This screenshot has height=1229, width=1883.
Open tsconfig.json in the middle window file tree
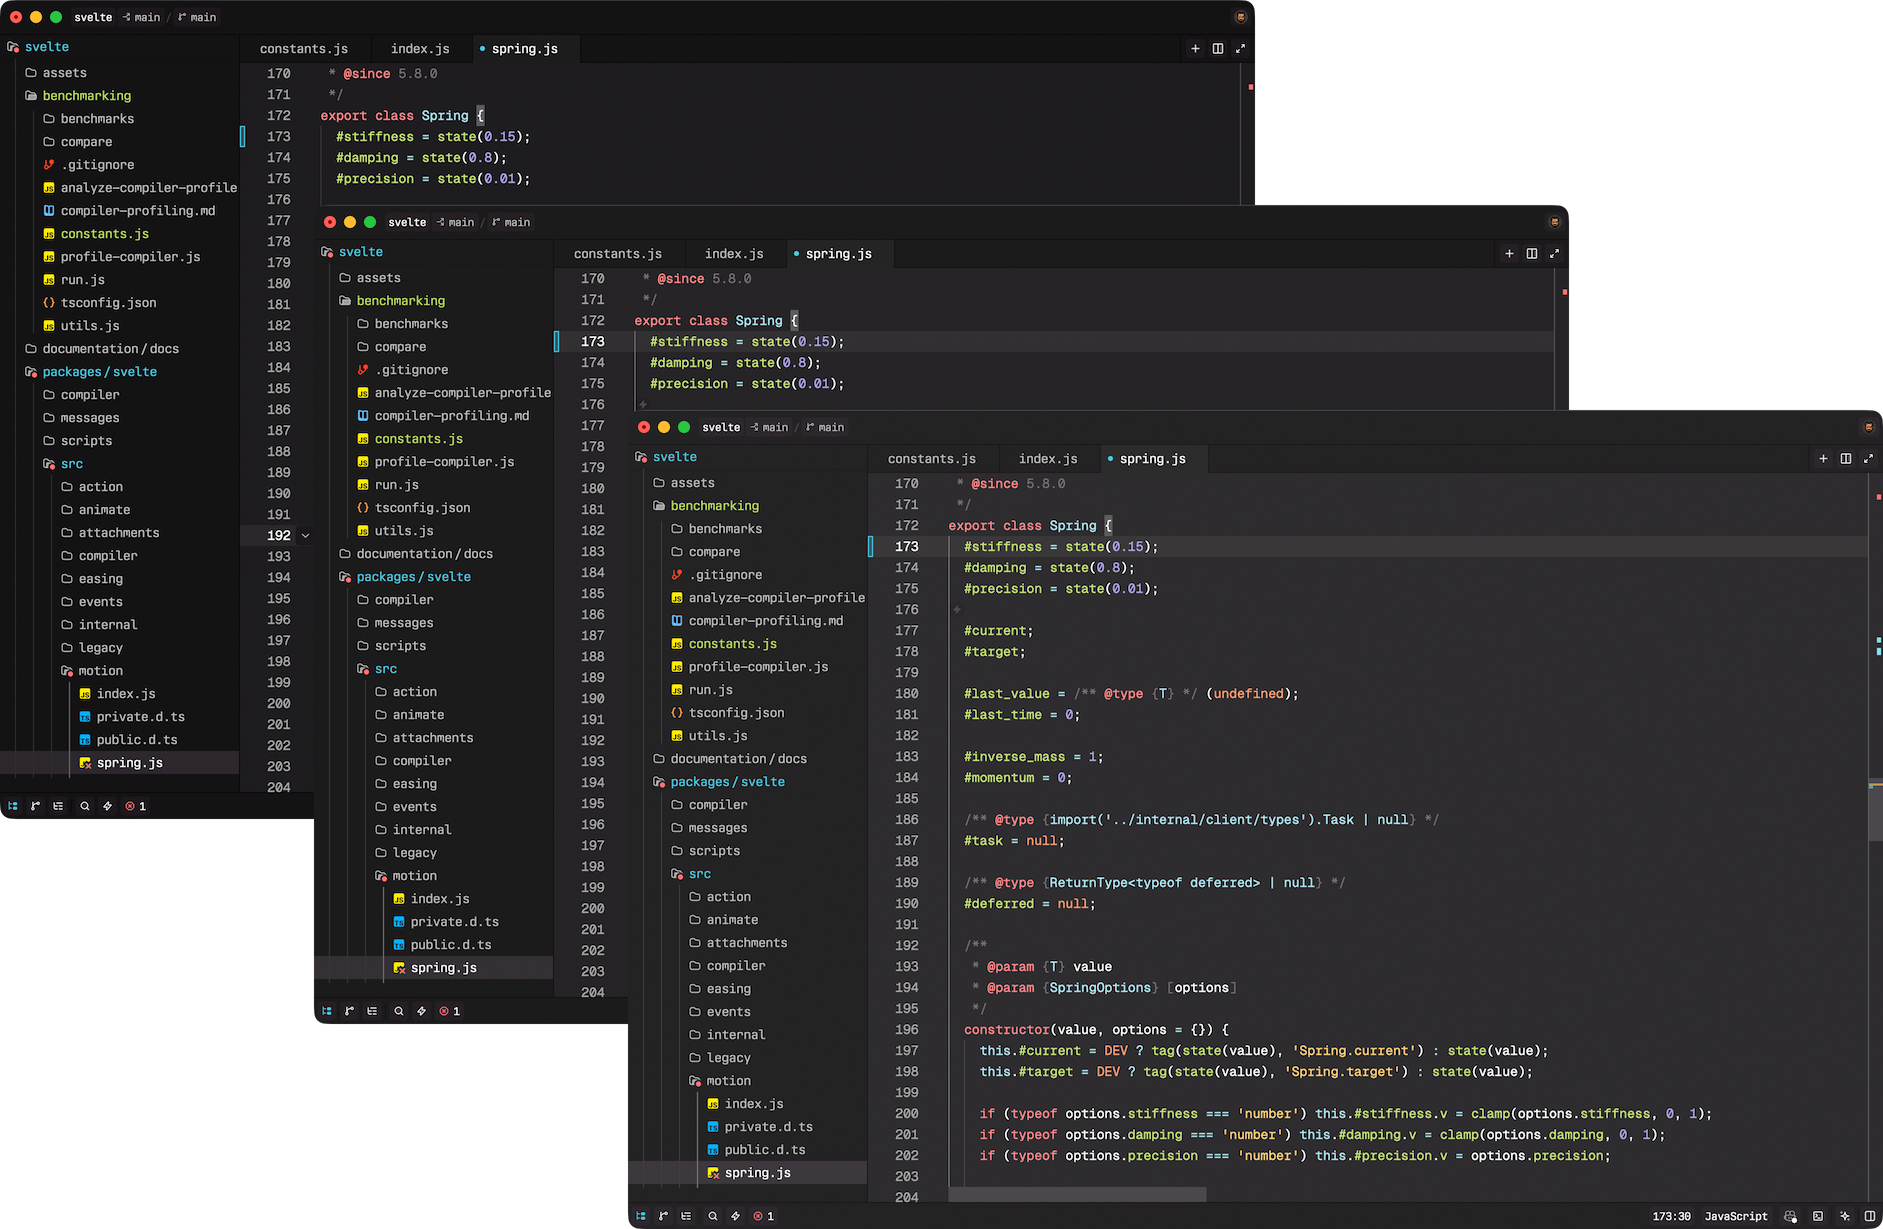tap(434, 508)
